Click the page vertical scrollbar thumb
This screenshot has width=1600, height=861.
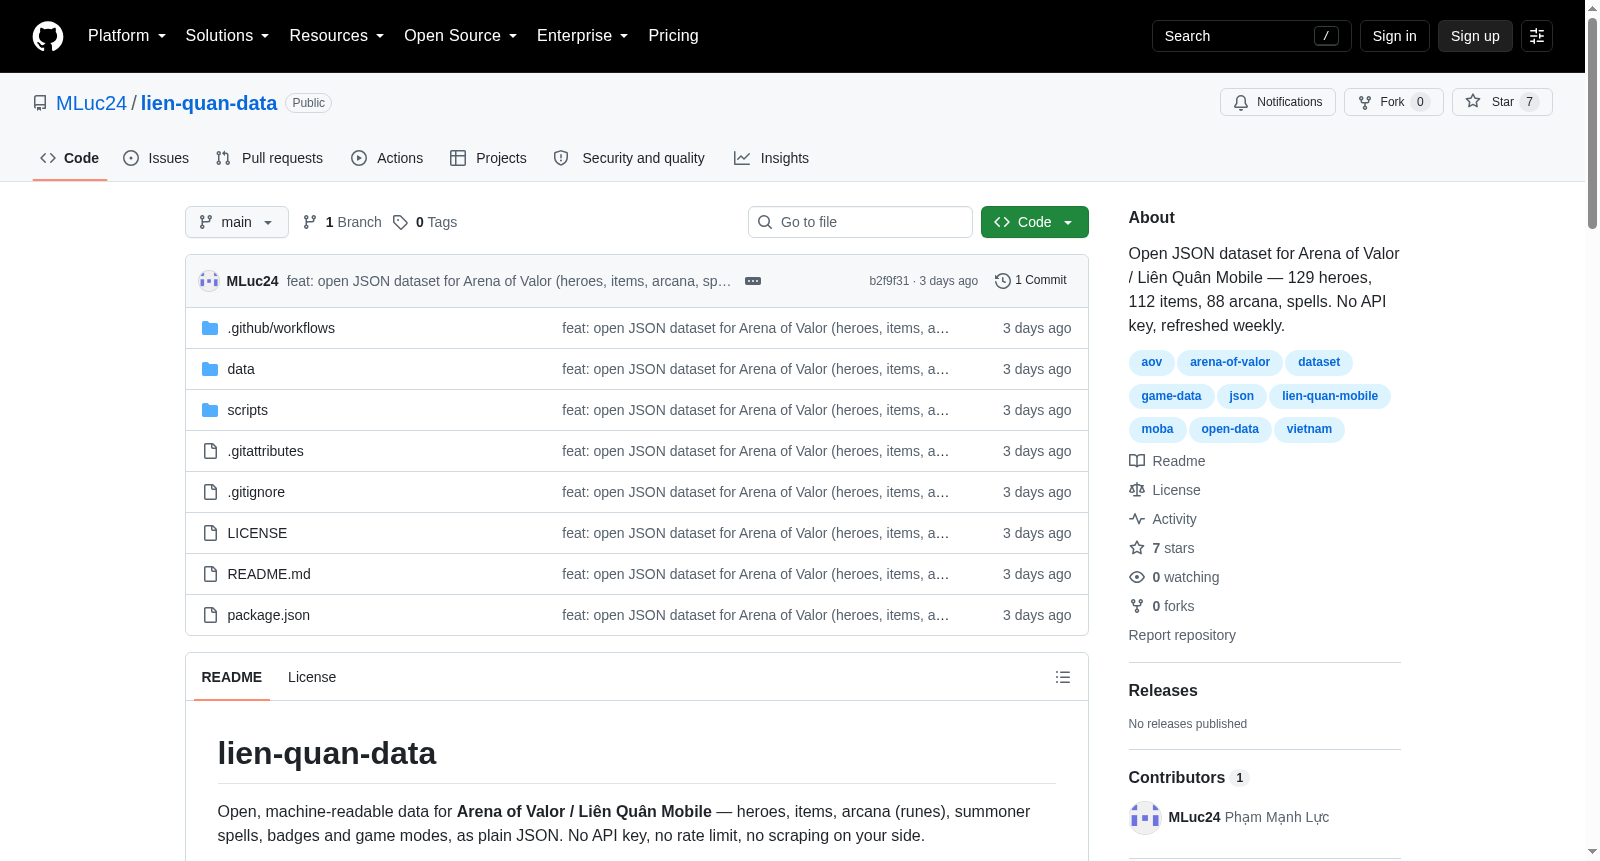pyautogui.click(x=1592, y=122)
